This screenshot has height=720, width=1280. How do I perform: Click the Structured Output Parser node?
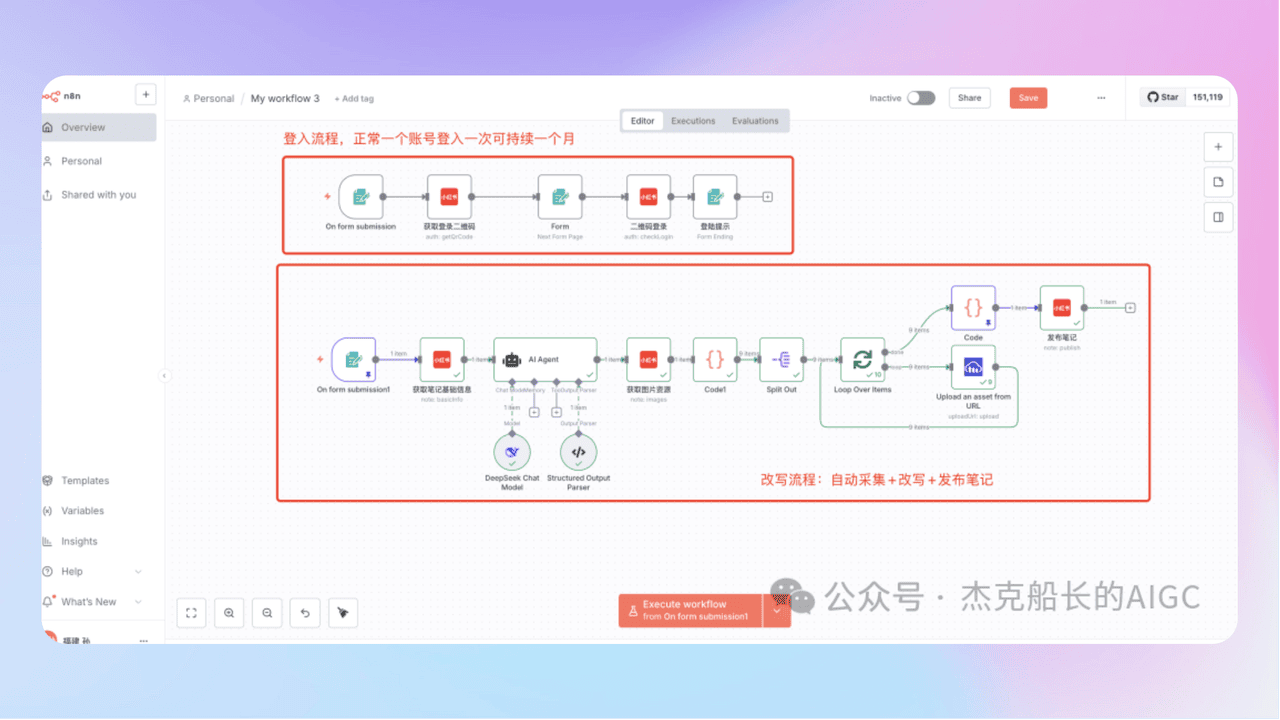pyautogui.click(x=578, y=453)
